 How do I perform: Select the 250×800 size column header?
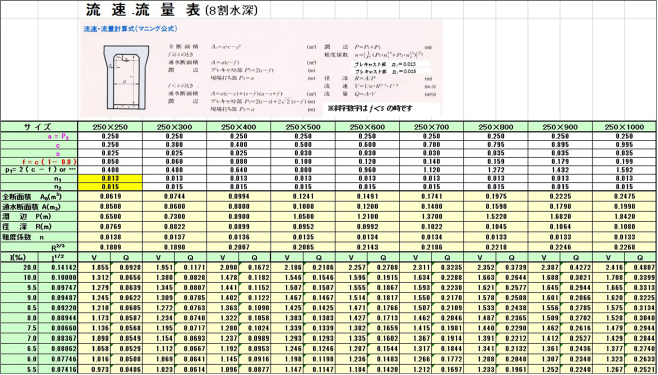496,127
